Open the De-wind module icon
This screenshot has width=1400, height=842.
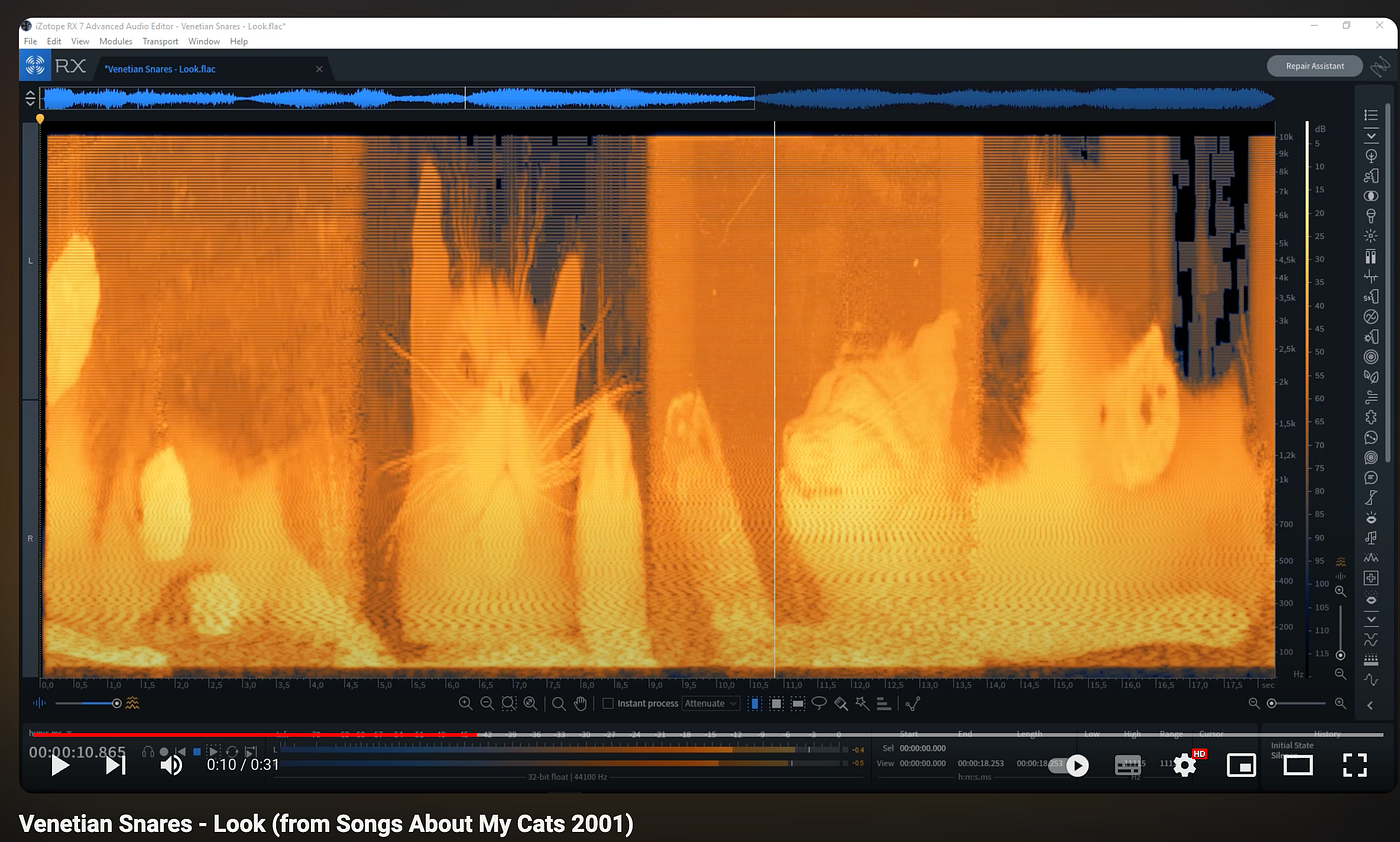coord(1371,395)
